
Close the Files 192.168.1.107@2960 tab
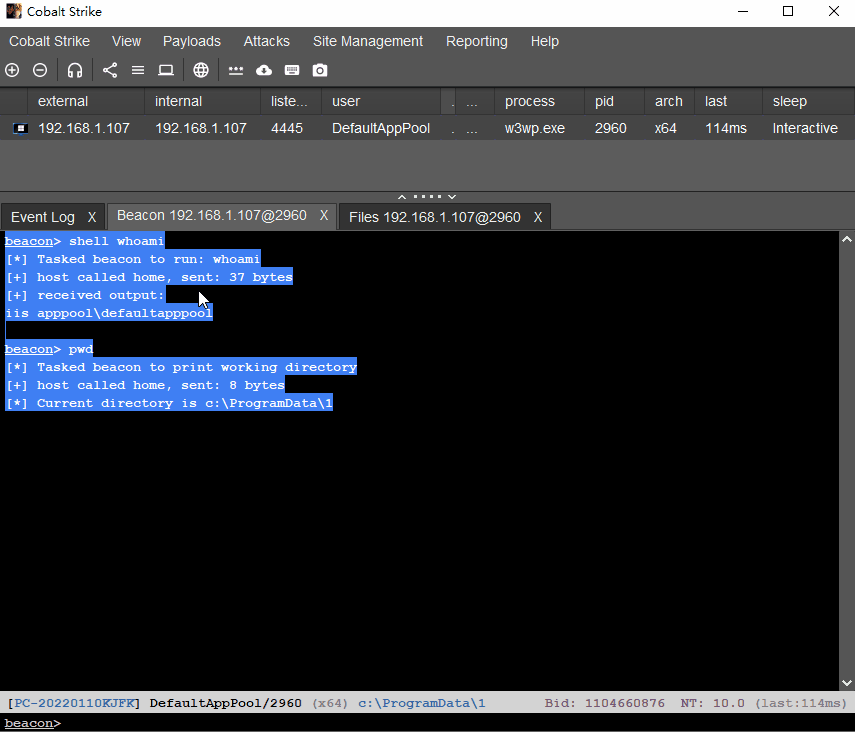click(x=538, y=217)
